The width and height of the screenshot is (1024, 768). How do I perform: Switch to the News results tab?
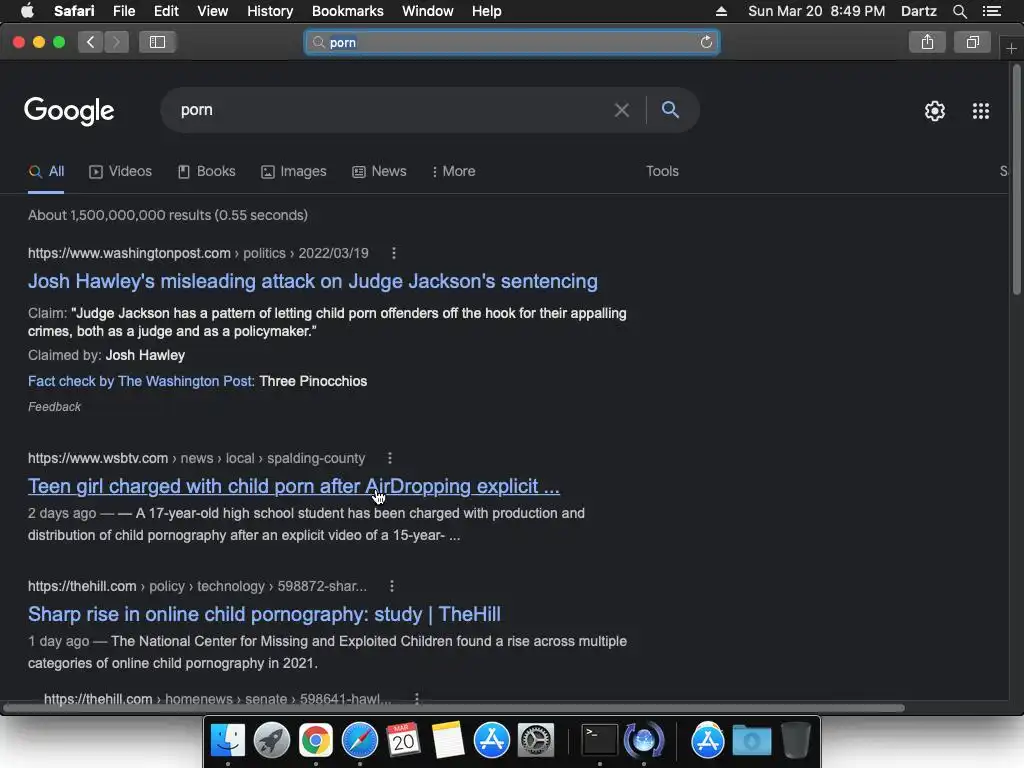379,171
